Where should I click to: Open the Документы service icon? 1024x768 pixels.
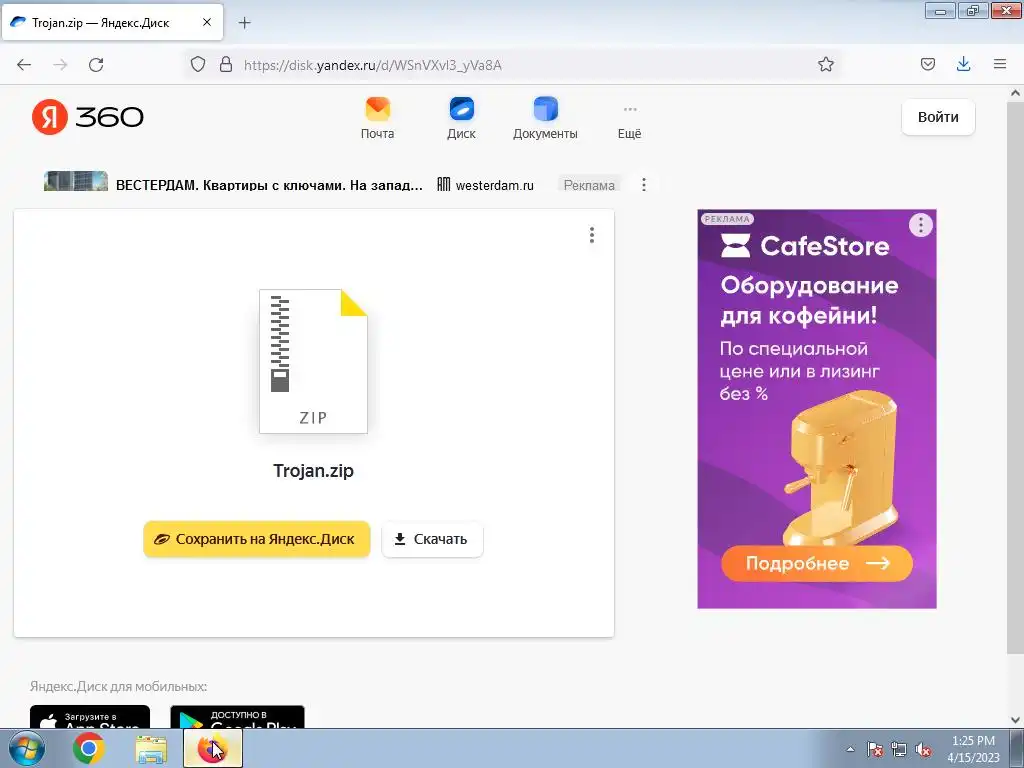(x=545, y=118)
